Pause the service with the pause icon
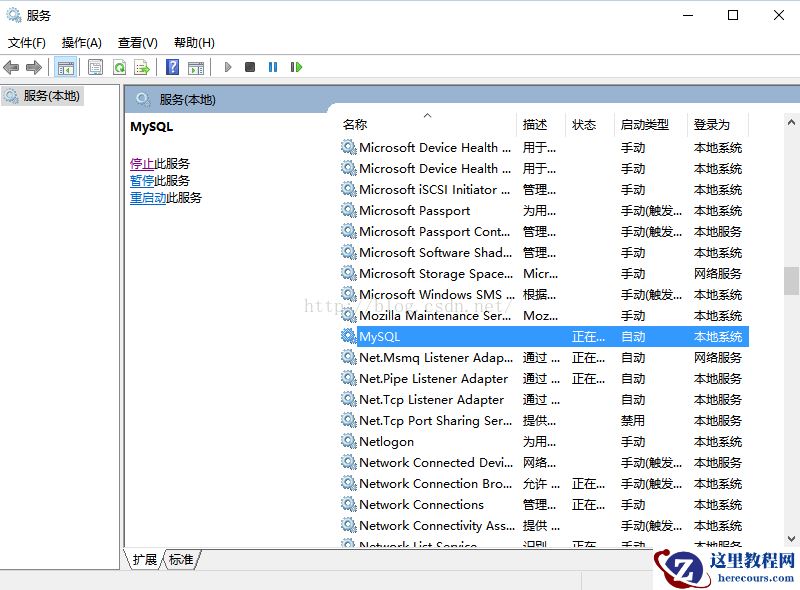 [x=271, y=67]
